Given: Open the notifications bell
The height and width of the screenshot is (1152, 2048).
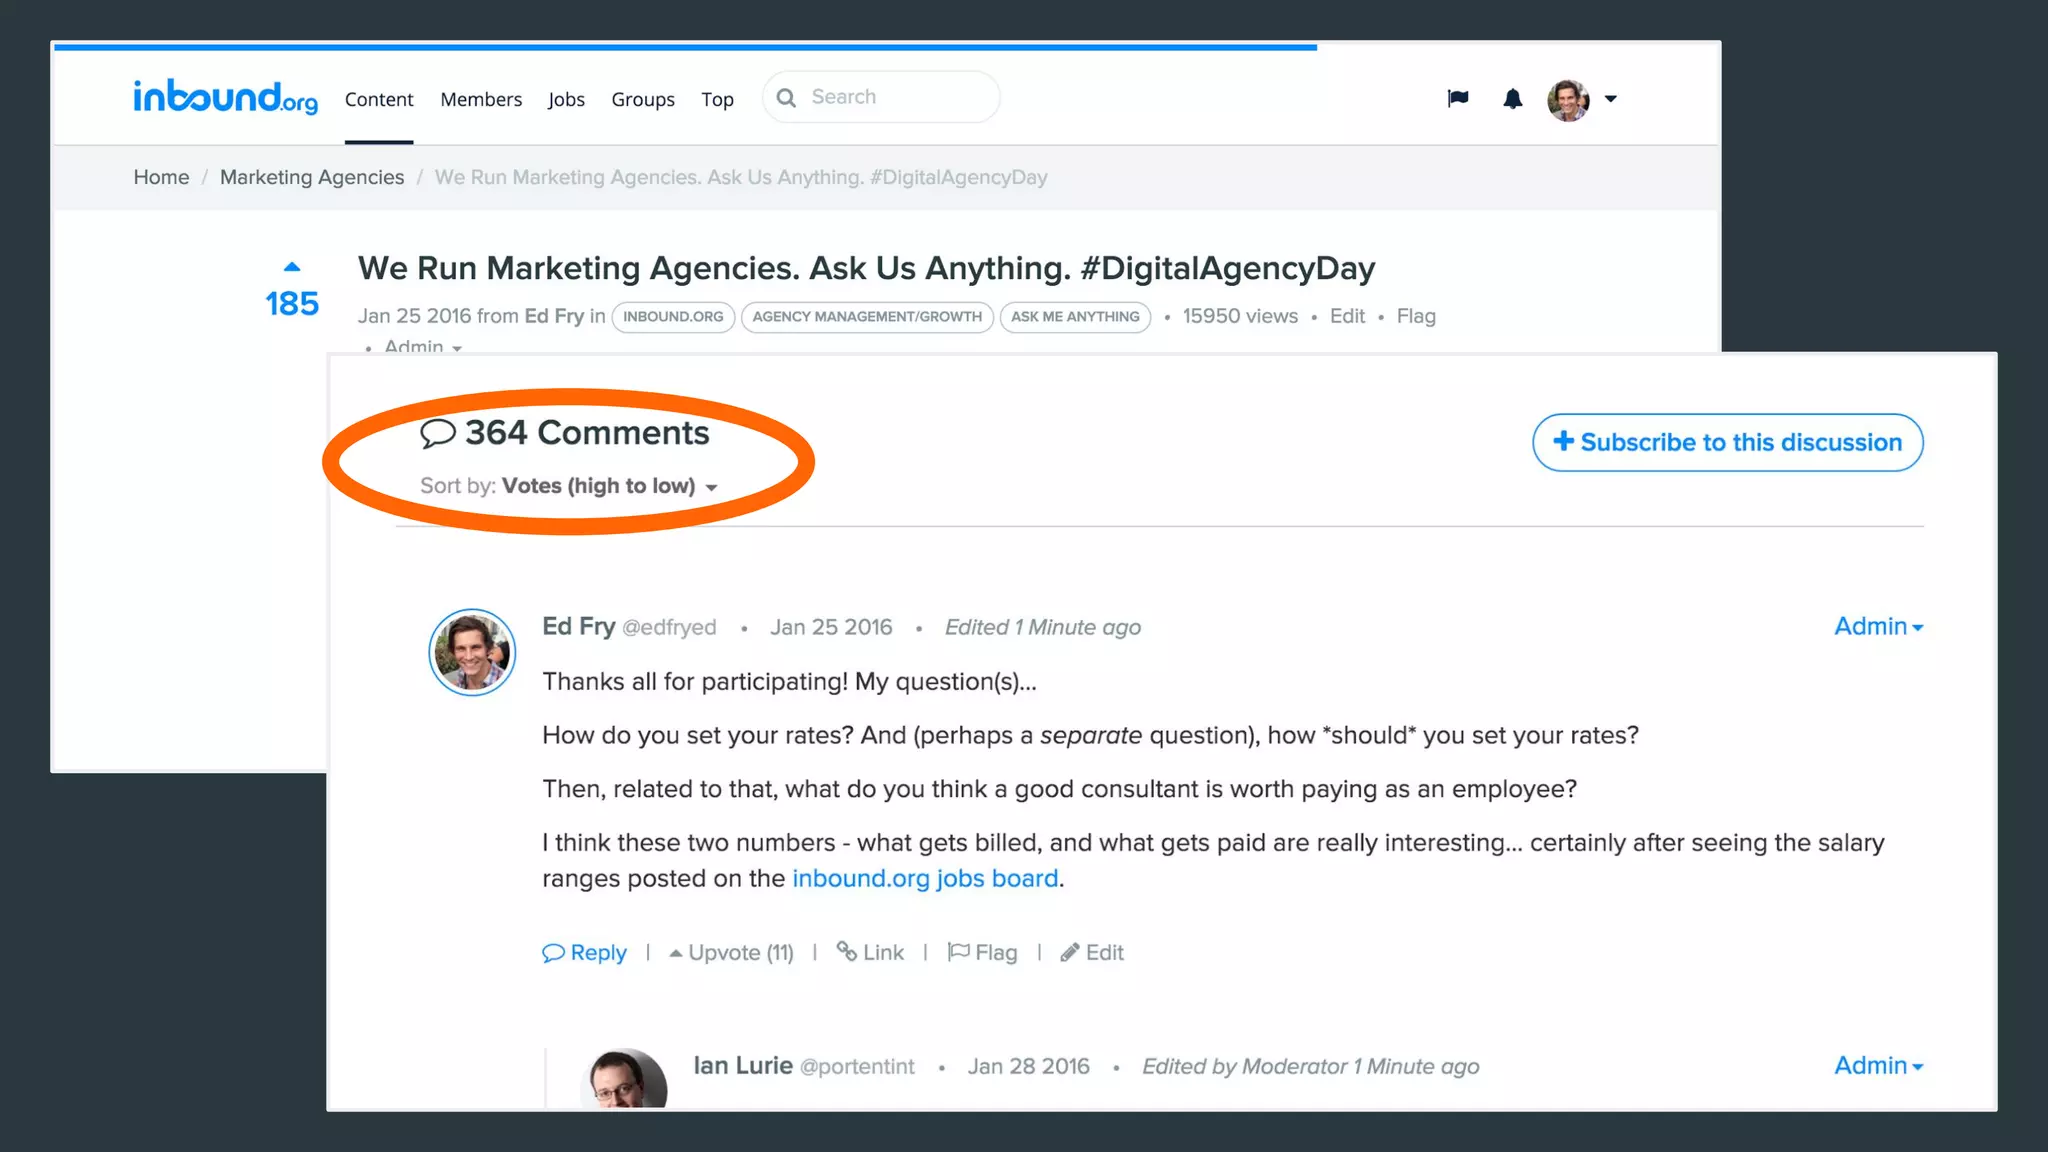Looking at the screenshot, I should pyautogui.click(x=1512, y=98).
